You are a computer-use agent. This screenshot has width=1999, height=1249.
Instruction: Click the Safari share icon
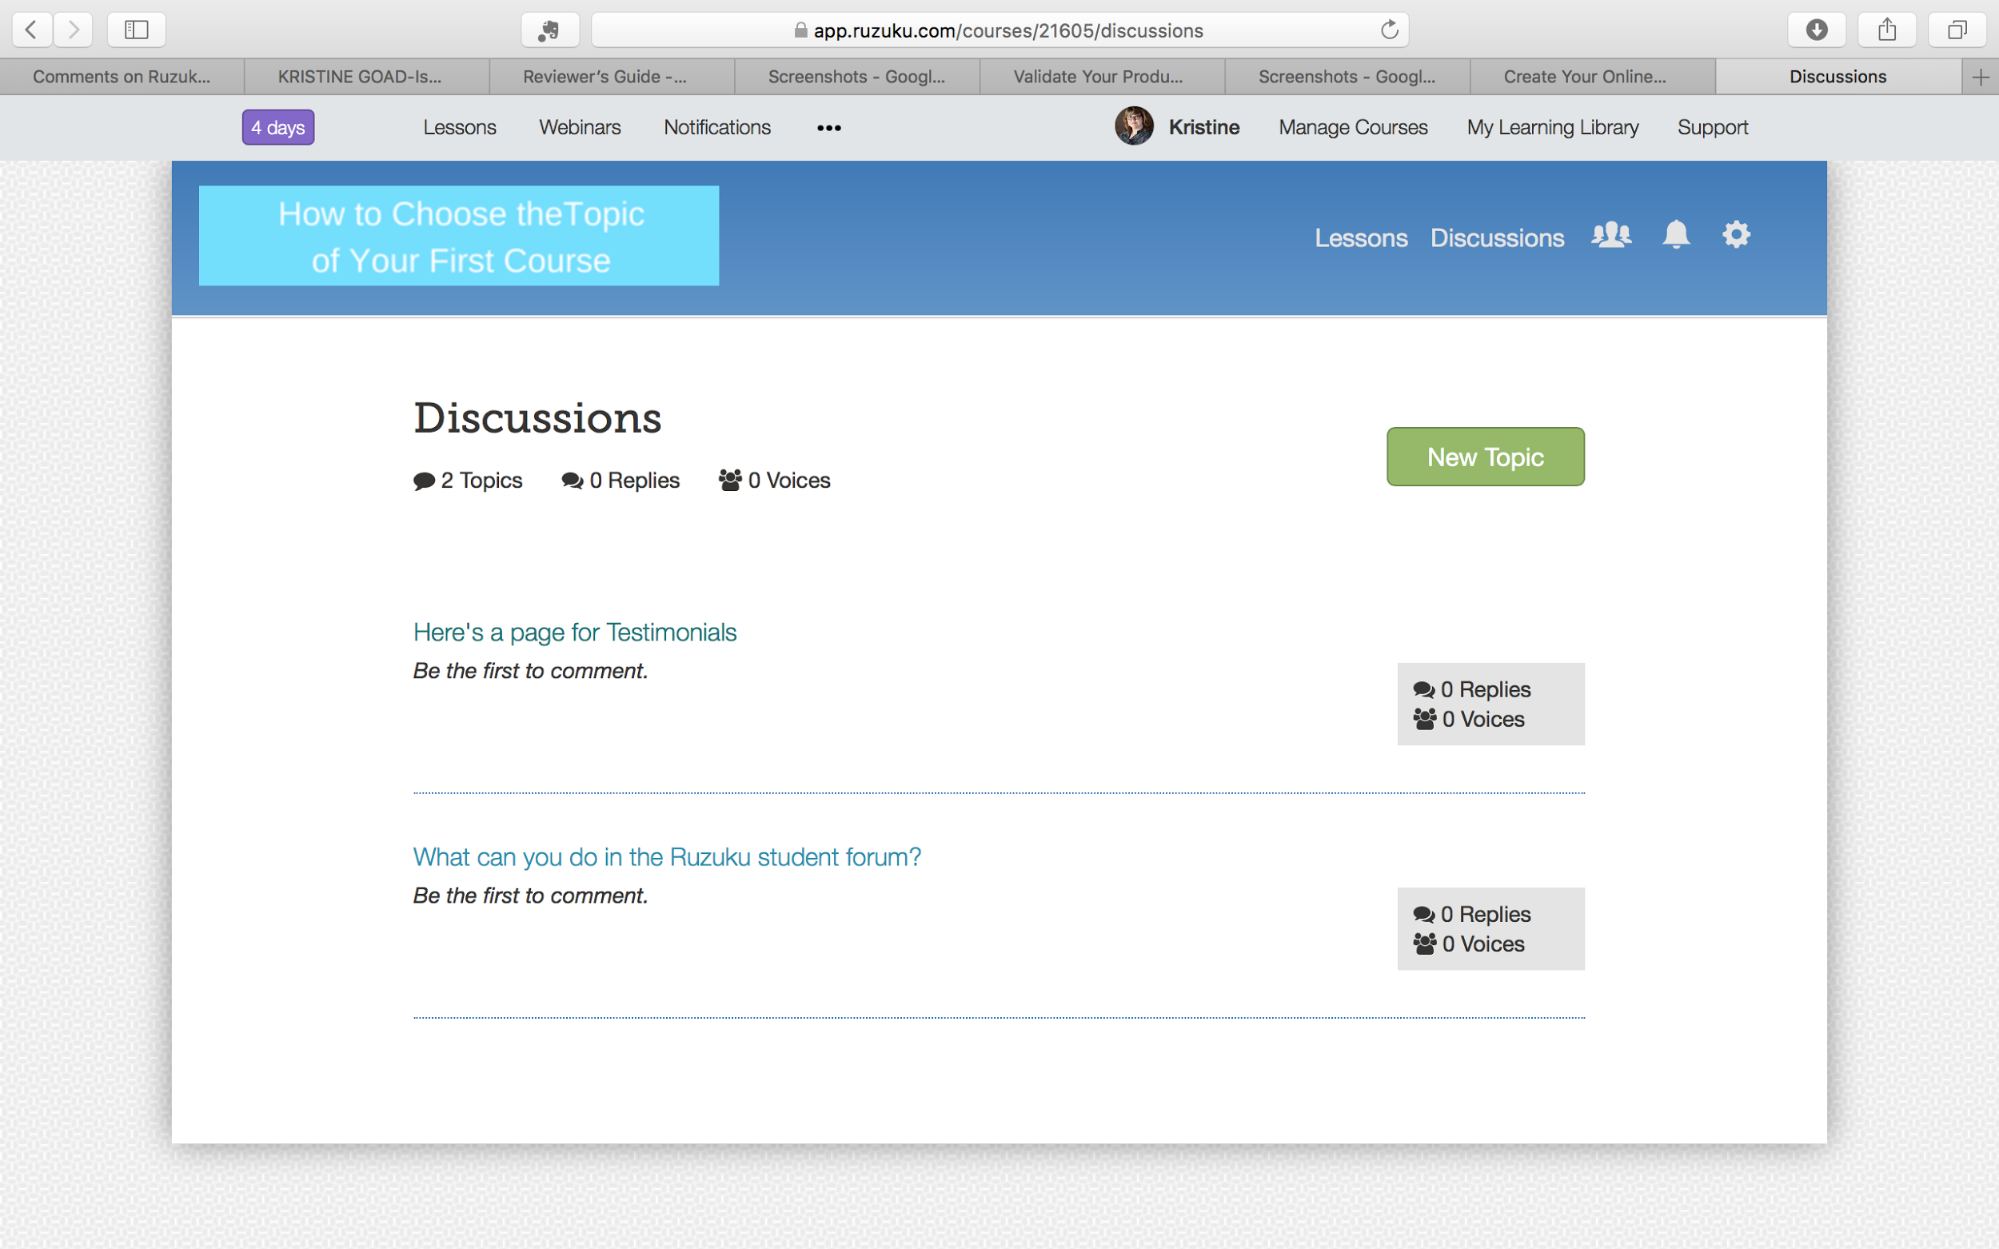pyautogui.click(x=1886, y=30)
